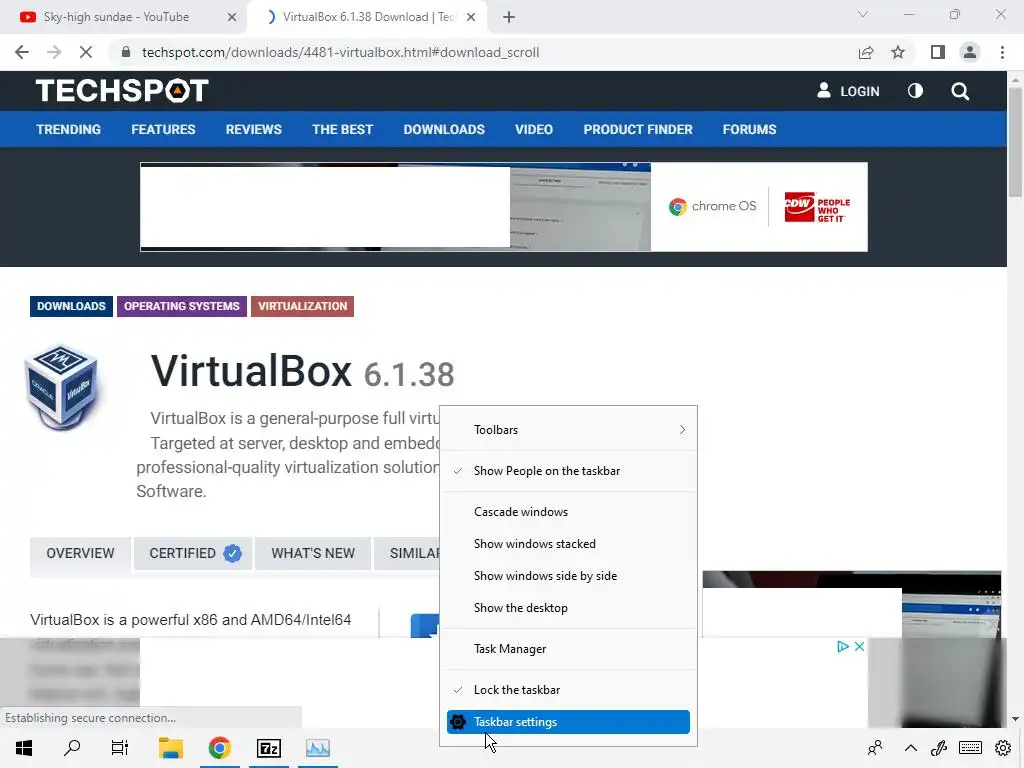The width and height of the screenshot is (1024, 768).
Task: Open Chrome three-dot menu
Action: [1002, 52]
